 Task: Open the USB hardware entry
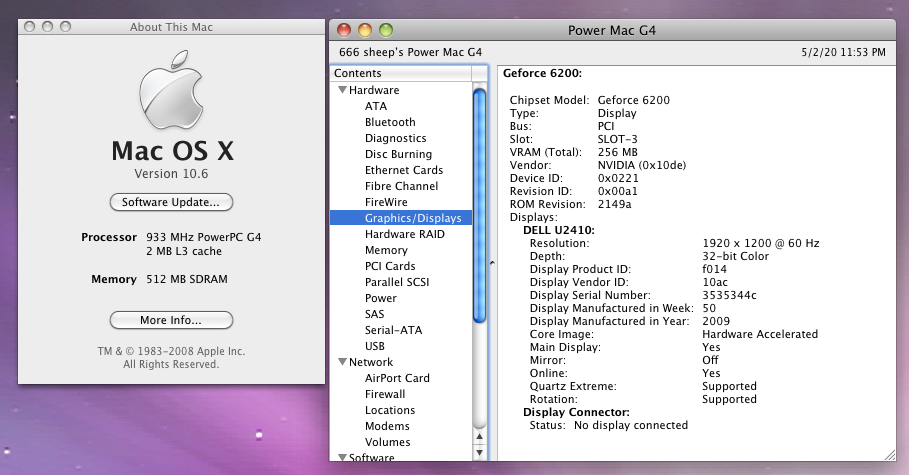(375, 346)
